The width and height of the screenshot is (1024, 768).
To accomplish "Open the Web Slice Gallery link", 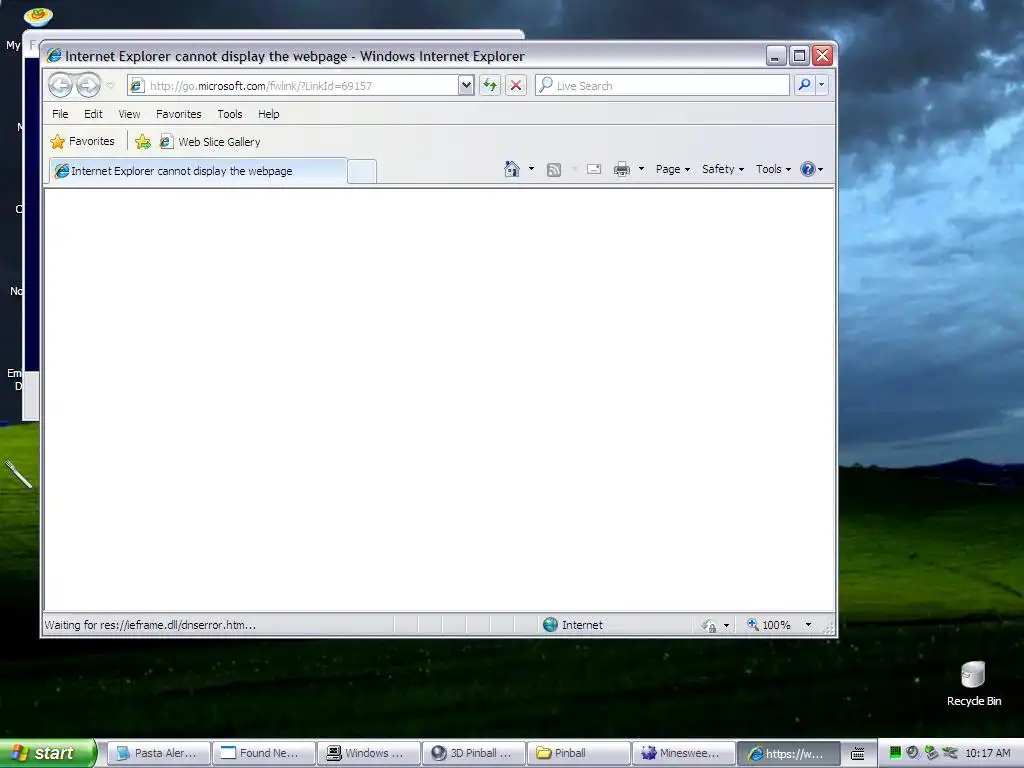I will (210, 142).
